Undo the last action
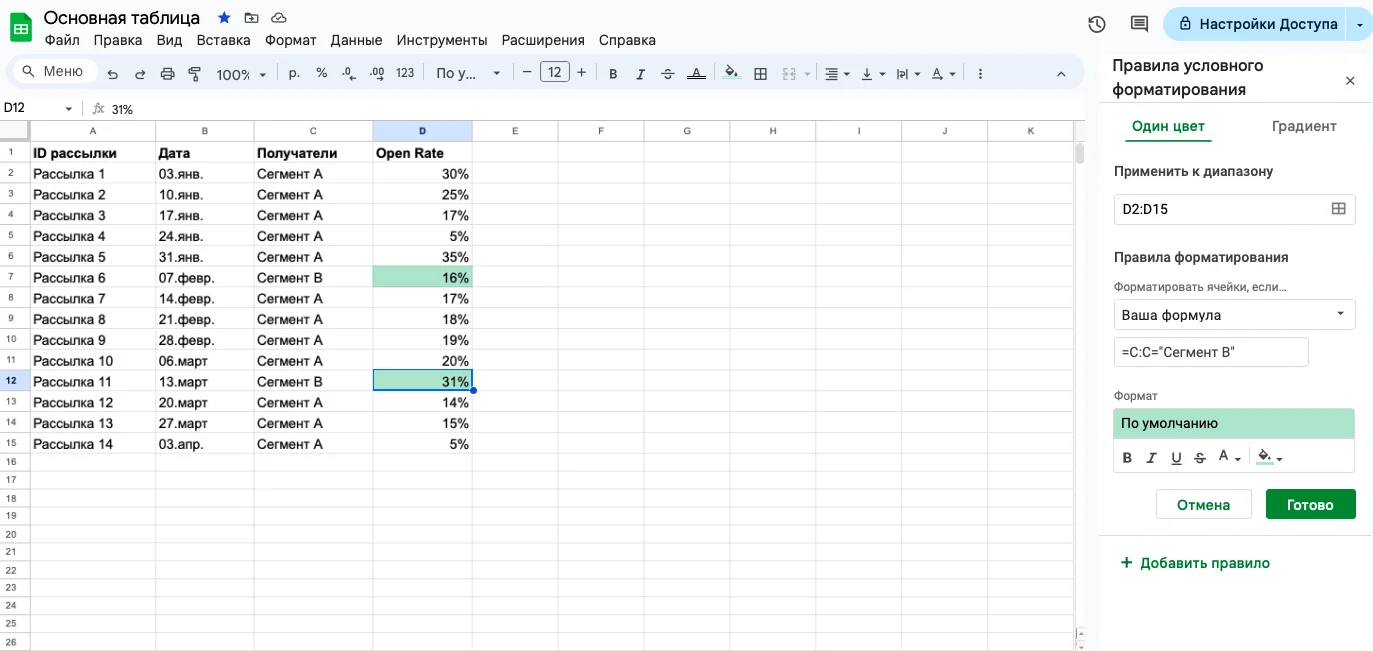The width and height of the screenshot is (1373, 651). pos(113,73)
